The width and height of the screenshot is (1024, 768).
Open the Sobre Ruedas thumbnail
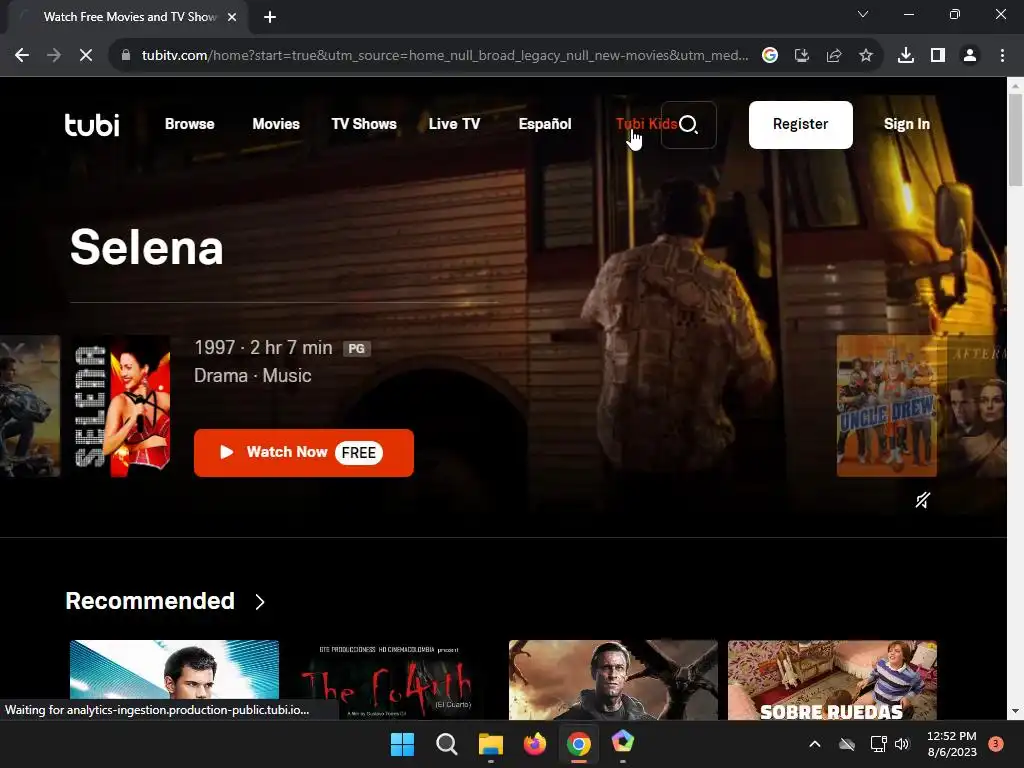(833, 679)
